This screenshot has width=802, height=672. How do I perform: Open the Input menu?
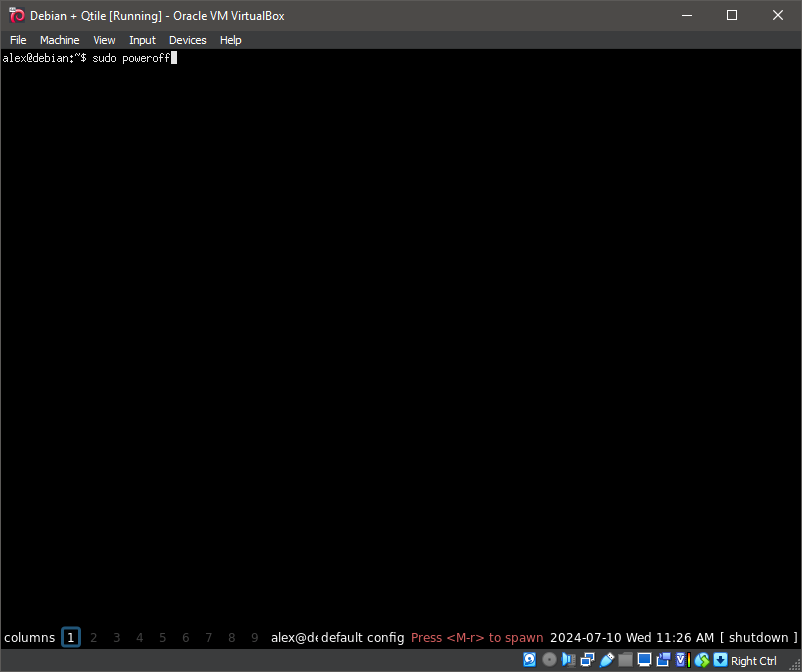(142, 40)
